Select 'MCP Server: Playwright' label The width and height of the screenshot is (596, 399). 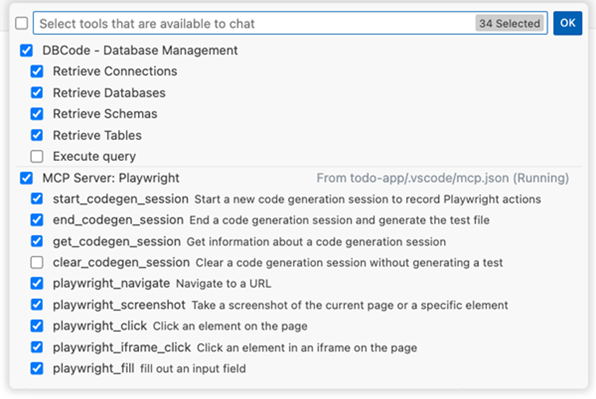111,178
